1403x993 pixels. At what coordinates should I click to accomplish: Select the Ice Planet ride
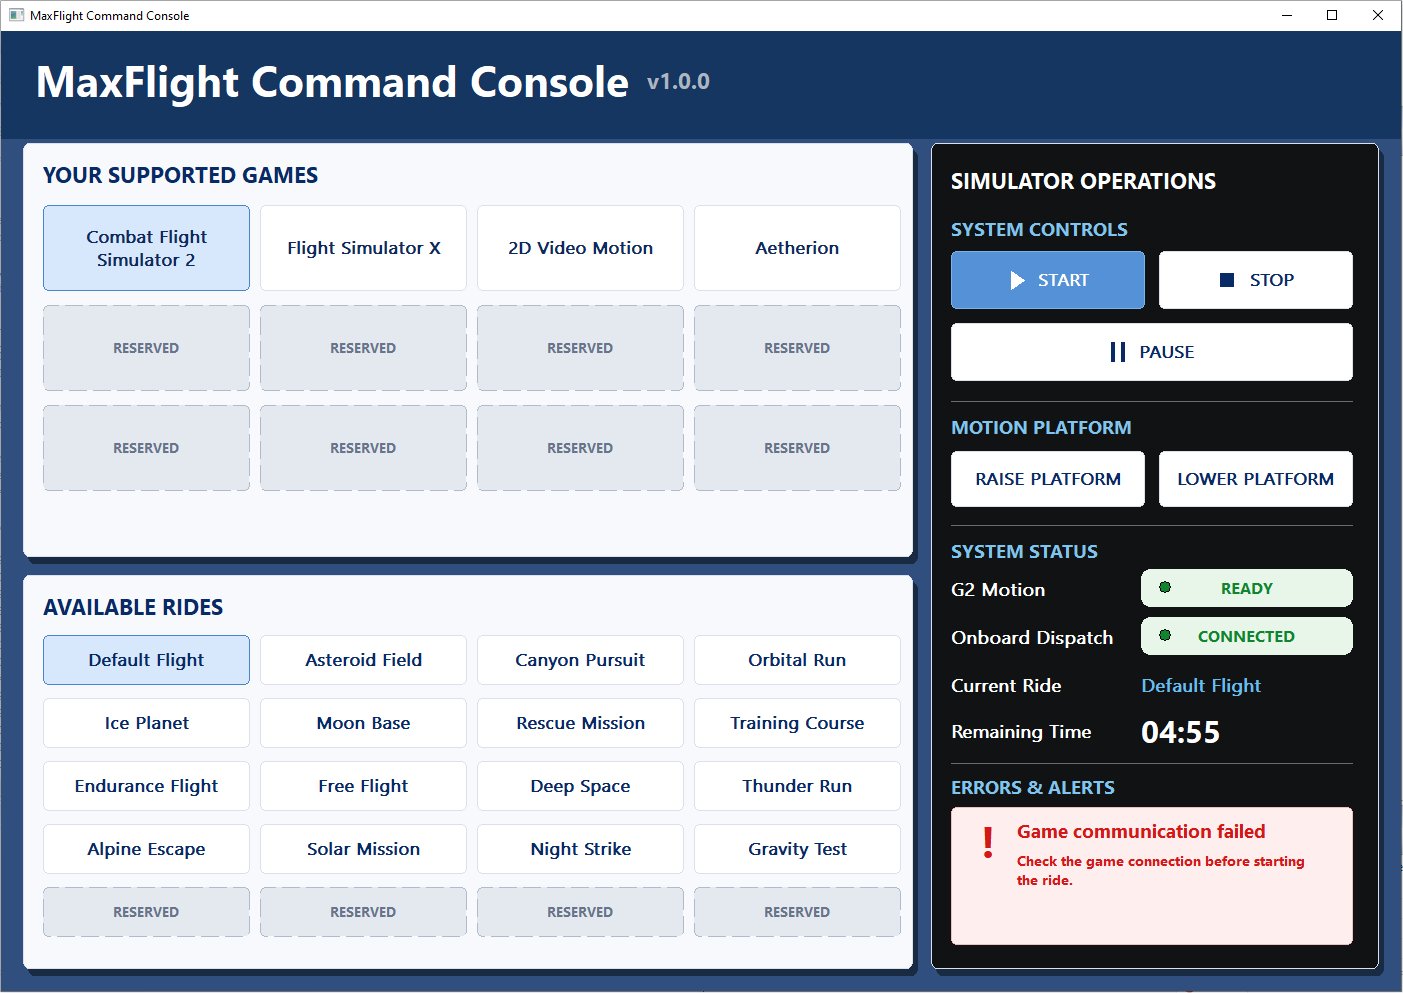point(146,723)
